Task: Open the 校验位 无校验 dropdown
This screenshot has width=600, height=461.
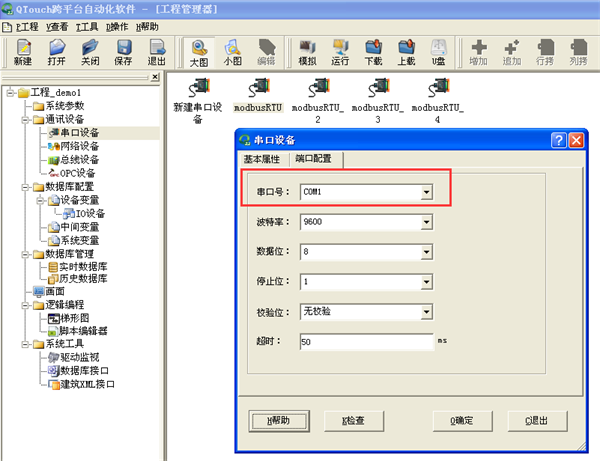Action: click(426, 312)
